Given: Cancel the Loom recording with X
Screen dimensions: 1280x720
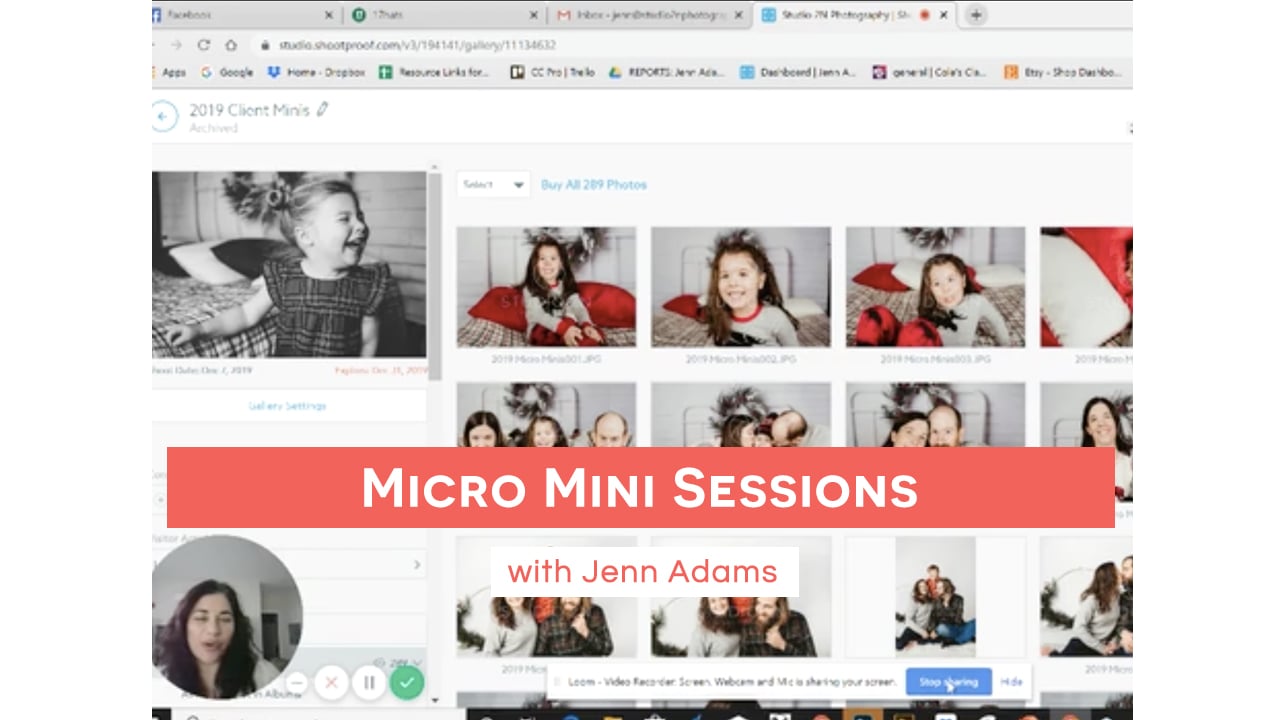Looking at the screenshot, I should (x=331, y=683).
